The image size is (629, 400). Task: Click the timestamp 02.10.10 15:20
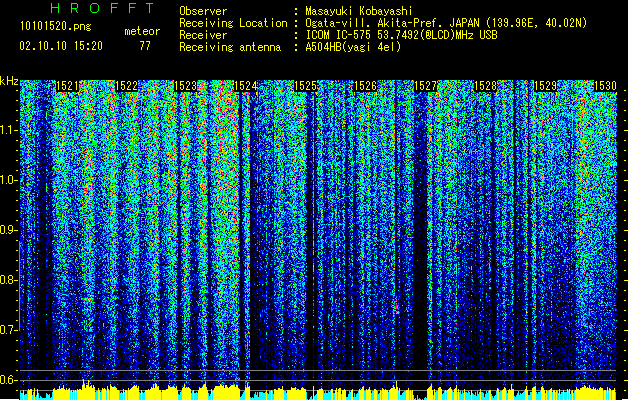61,46
